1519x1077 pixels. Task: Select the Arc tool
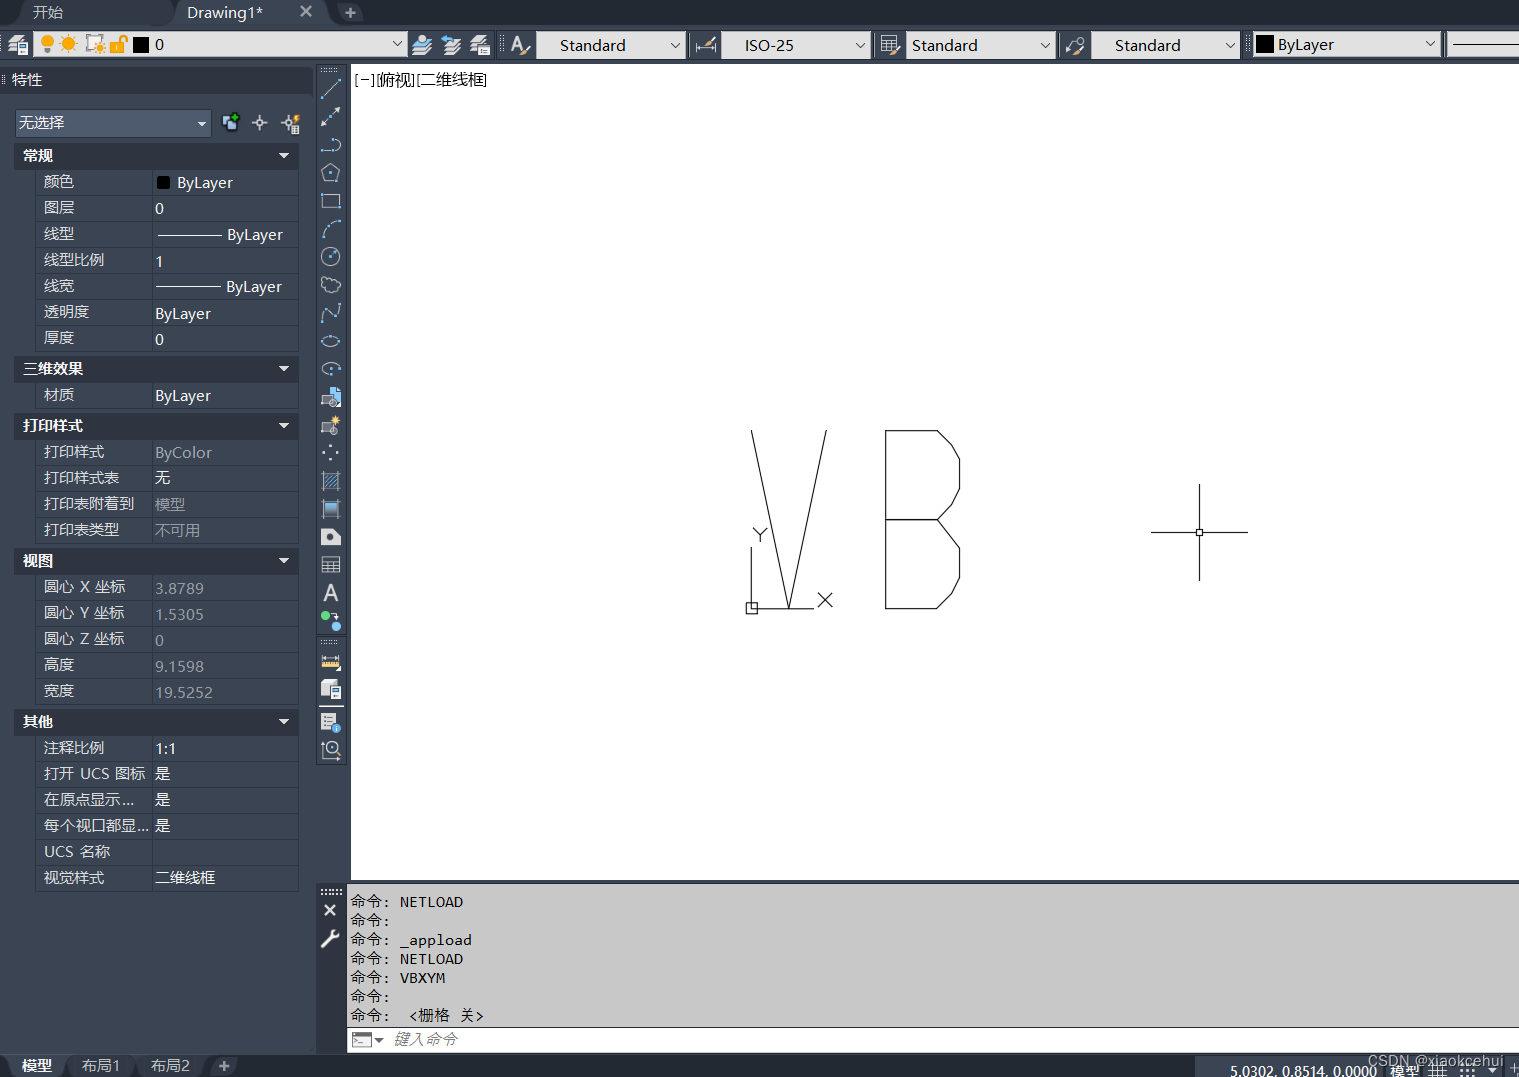(331, 229)
